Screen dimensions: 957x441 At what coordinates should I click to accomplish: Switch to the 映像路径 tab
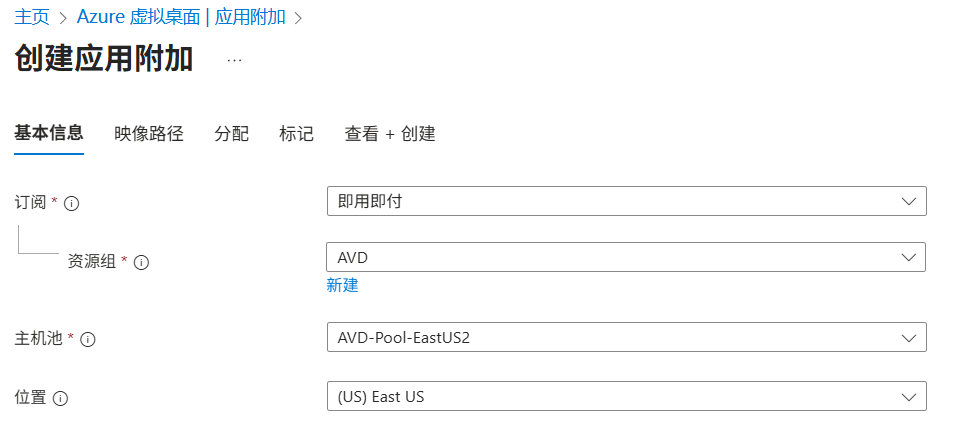coord(149,134)
